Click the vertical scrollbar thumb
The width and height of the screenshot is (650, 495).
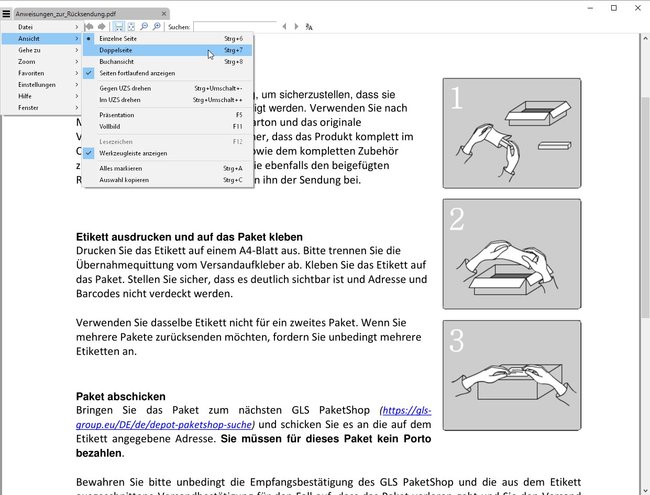click(645, 207)
